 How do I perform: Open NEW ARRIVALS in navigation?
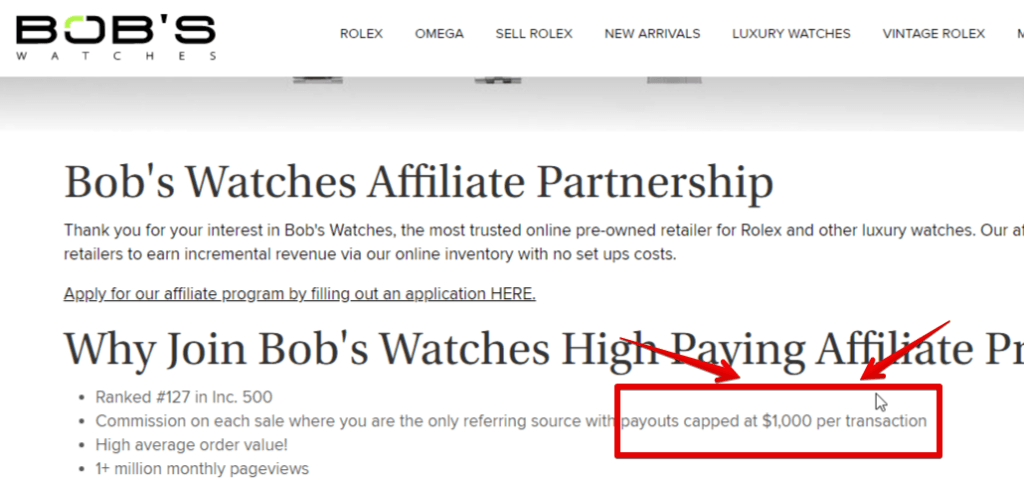coord(652,34)
